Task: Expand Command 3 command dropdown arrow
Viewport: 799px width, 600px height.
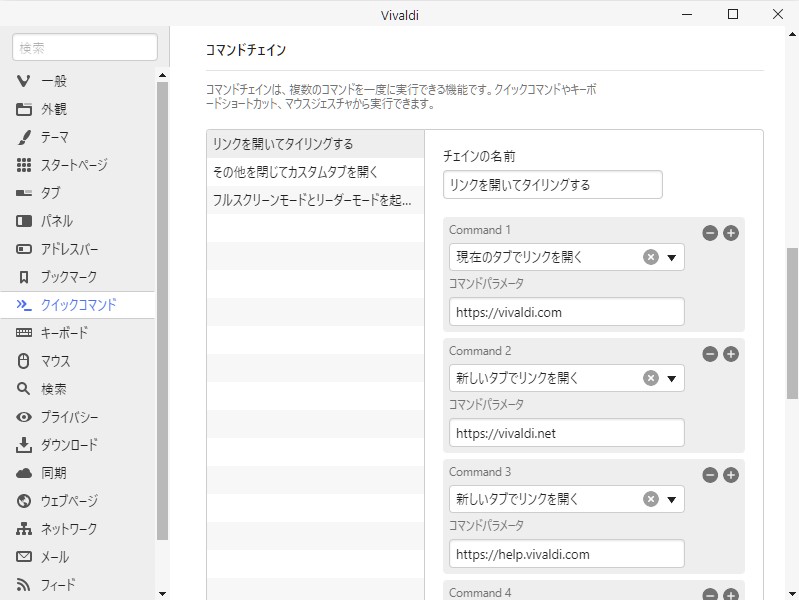Action: [672, 500]
